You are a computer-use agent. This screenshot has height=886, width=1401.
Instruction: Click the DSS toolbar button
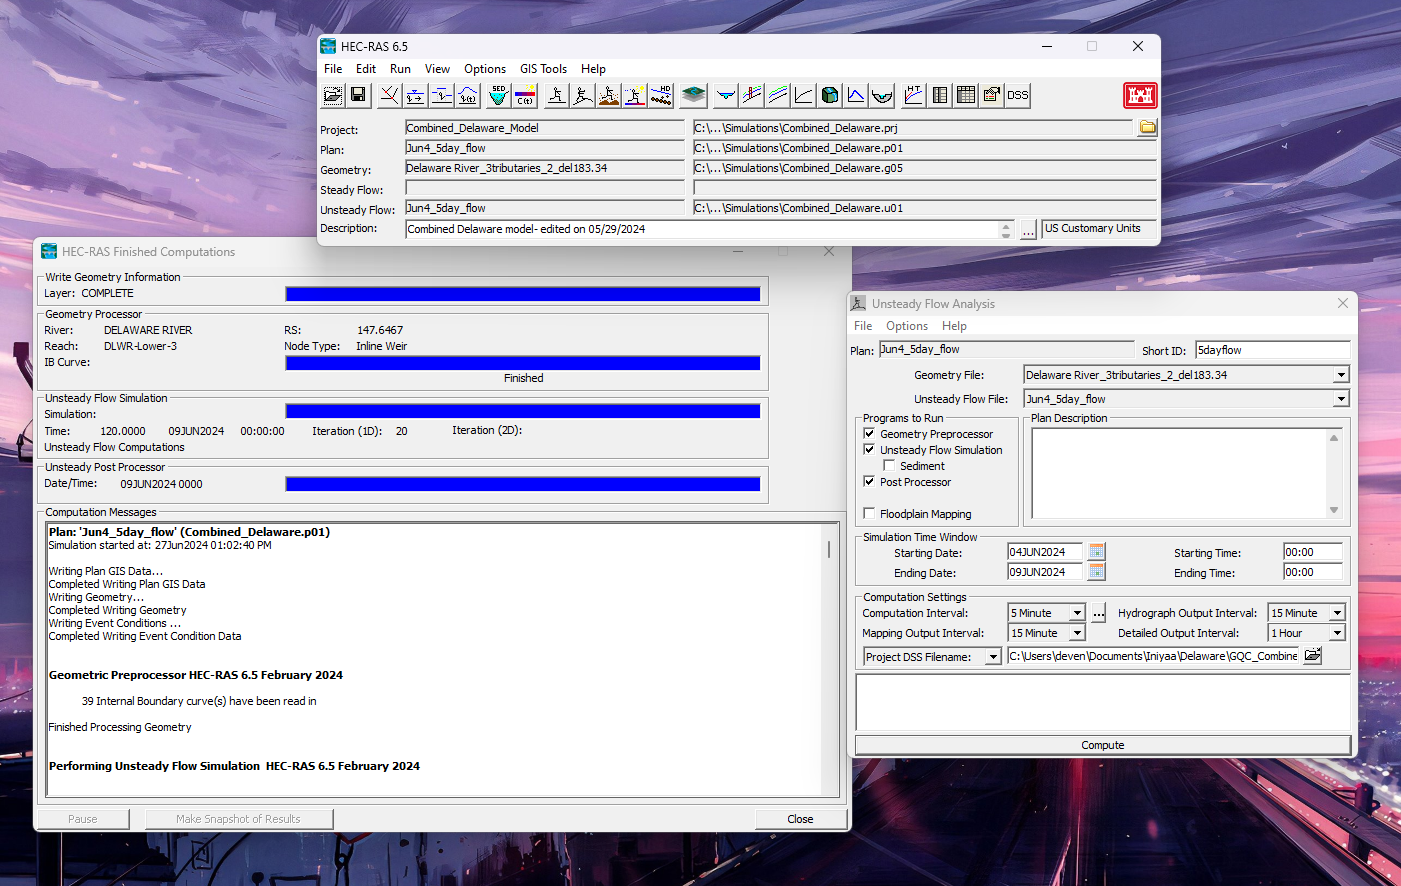[1018, 95]
